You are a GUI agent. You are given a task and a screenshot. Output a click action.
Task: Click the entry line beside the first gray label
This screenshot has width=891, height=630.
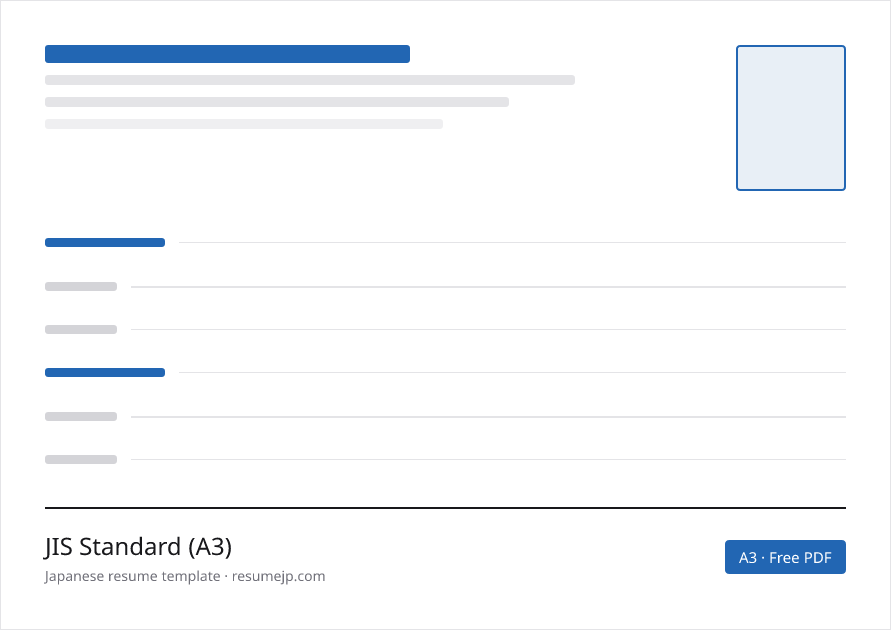click(488, 287)
